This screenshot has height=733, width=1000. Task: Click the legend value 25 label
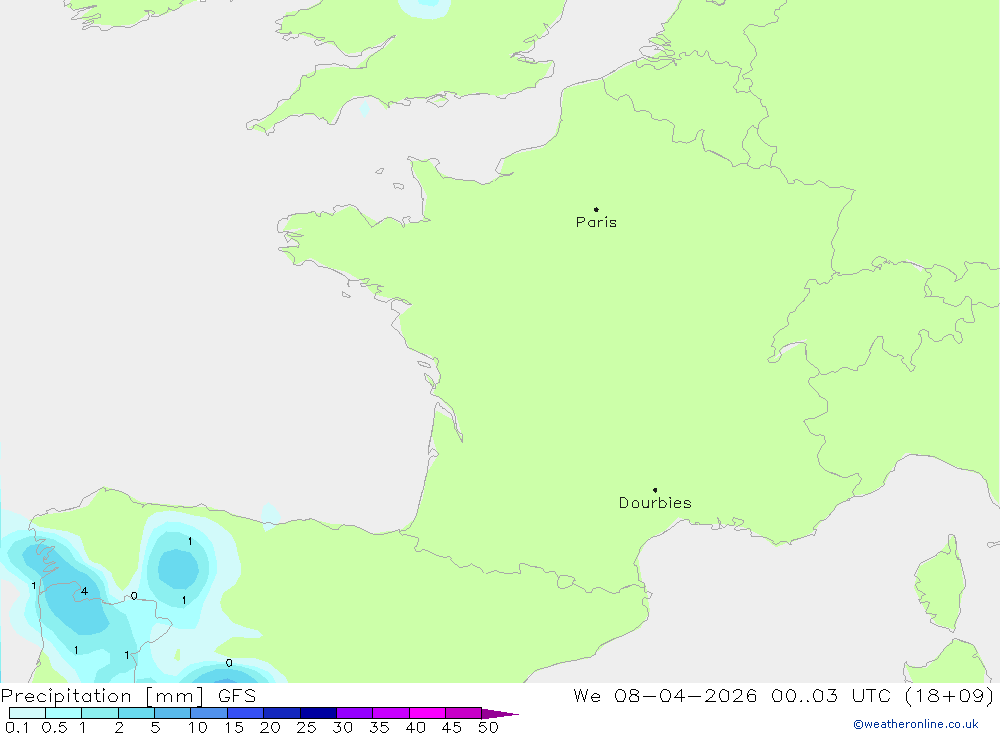pyautogui.click(x=306, y=727)
